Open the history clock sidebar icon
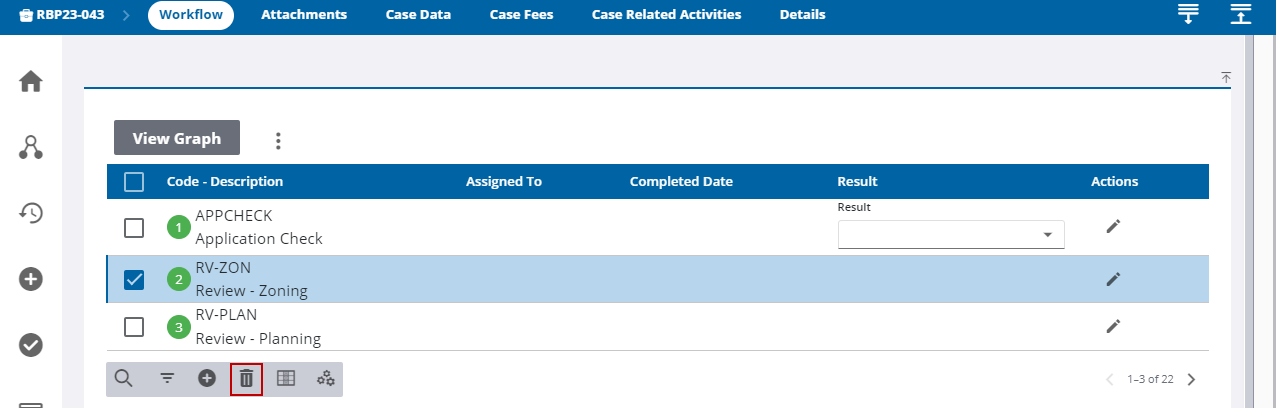The height and width of the screenshot is (408, 1276). pos(30,212)
